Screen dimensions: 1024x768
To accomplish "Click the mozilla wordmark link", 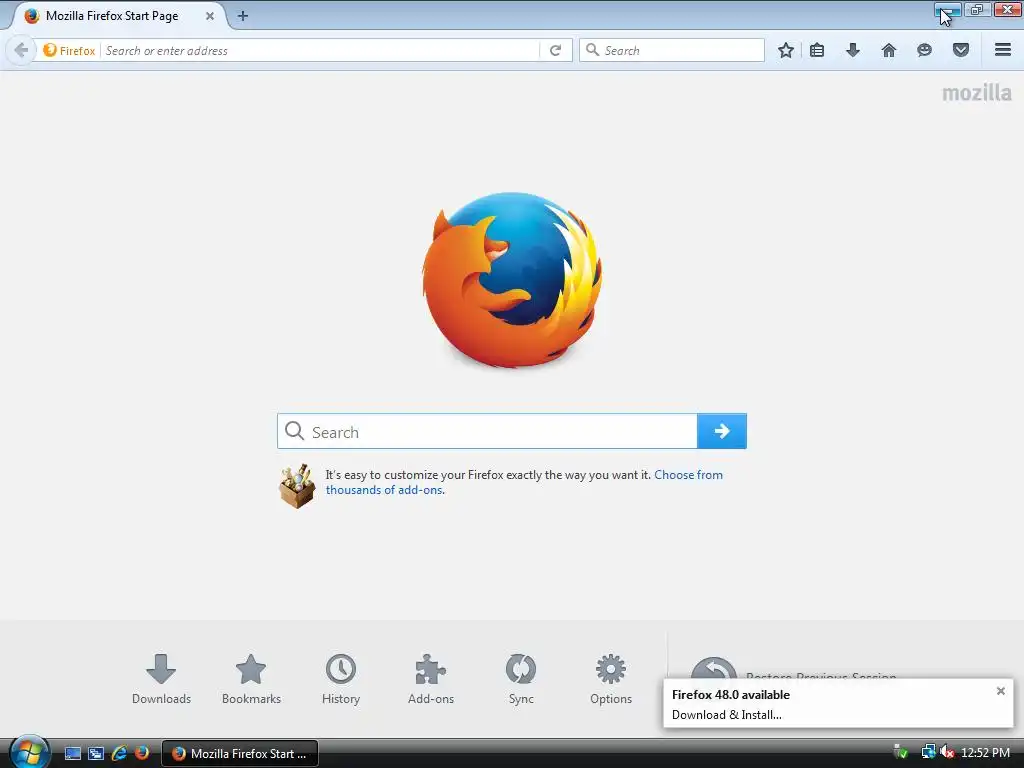I will tap(976, 93).
